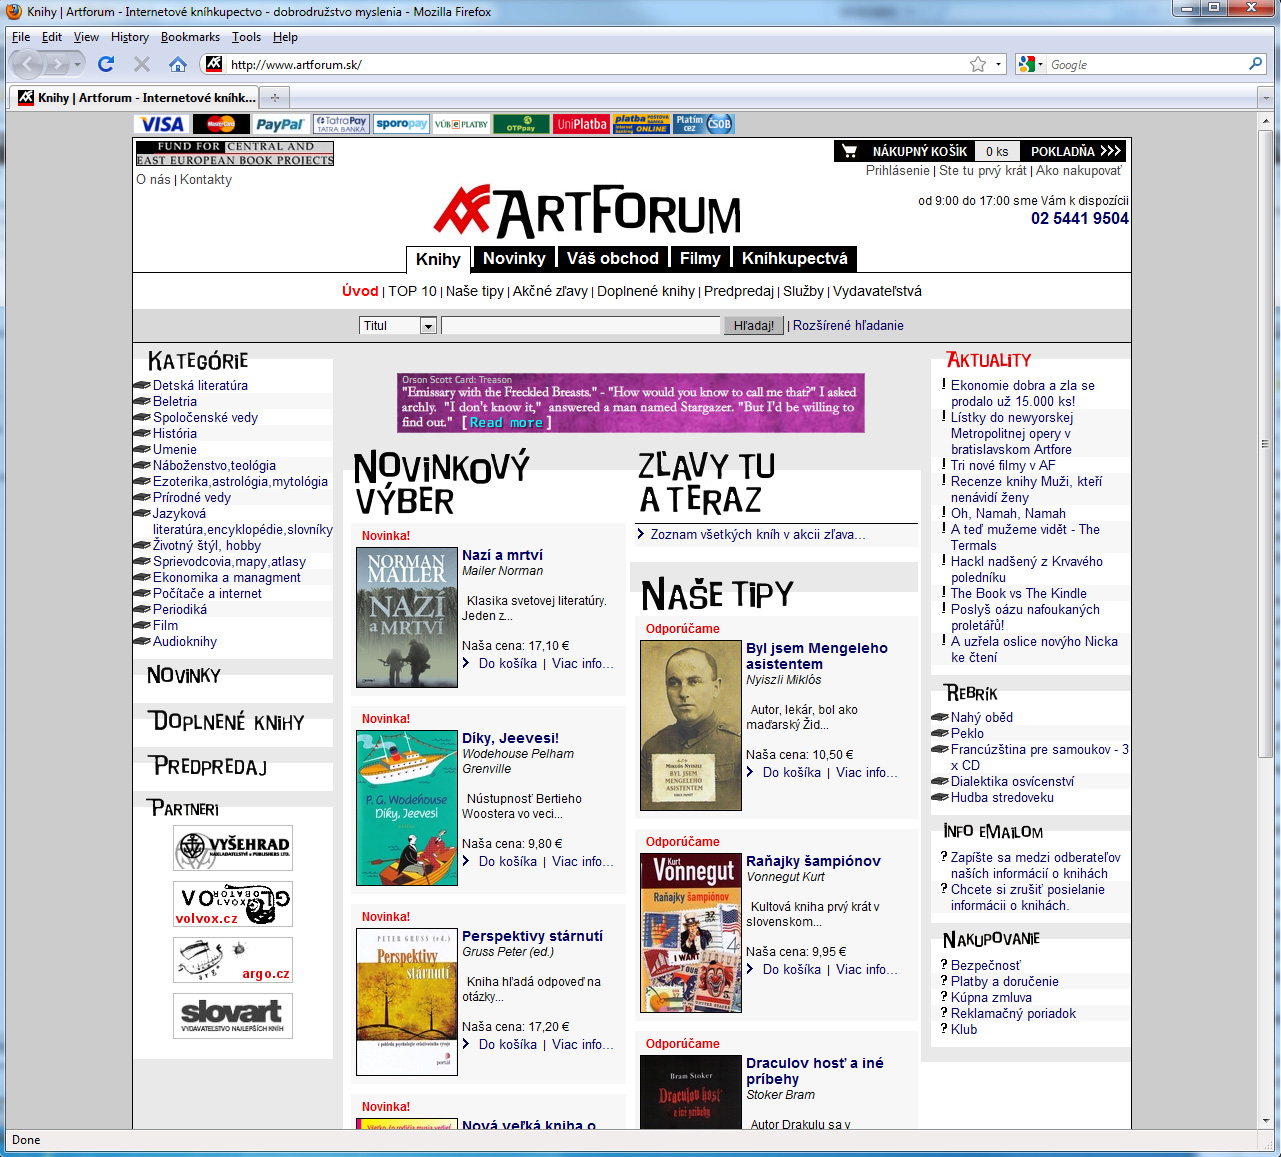Click the OTPpay payment logo
Image resolution: width=1281 pixels, height=1157 pixels.
coord(521,124)
